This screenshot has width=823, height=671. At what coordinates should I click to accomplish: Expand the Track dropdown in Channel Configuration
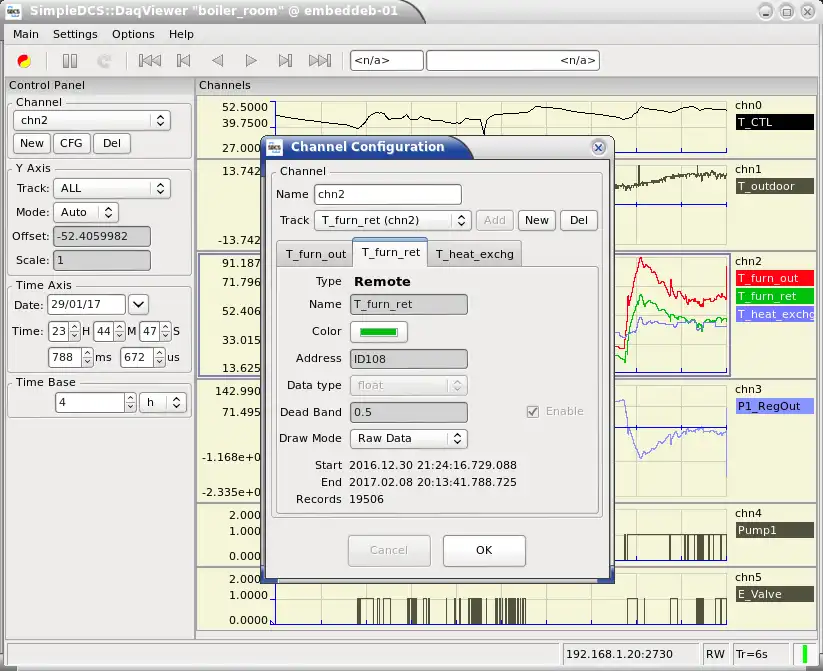coord(391,220)
